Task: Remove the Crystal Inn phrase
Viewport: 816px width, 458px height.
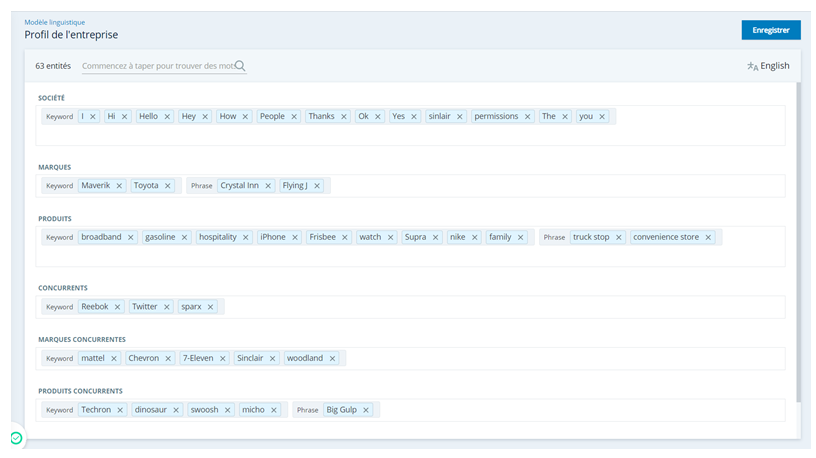Action: [x=268, y=186]
